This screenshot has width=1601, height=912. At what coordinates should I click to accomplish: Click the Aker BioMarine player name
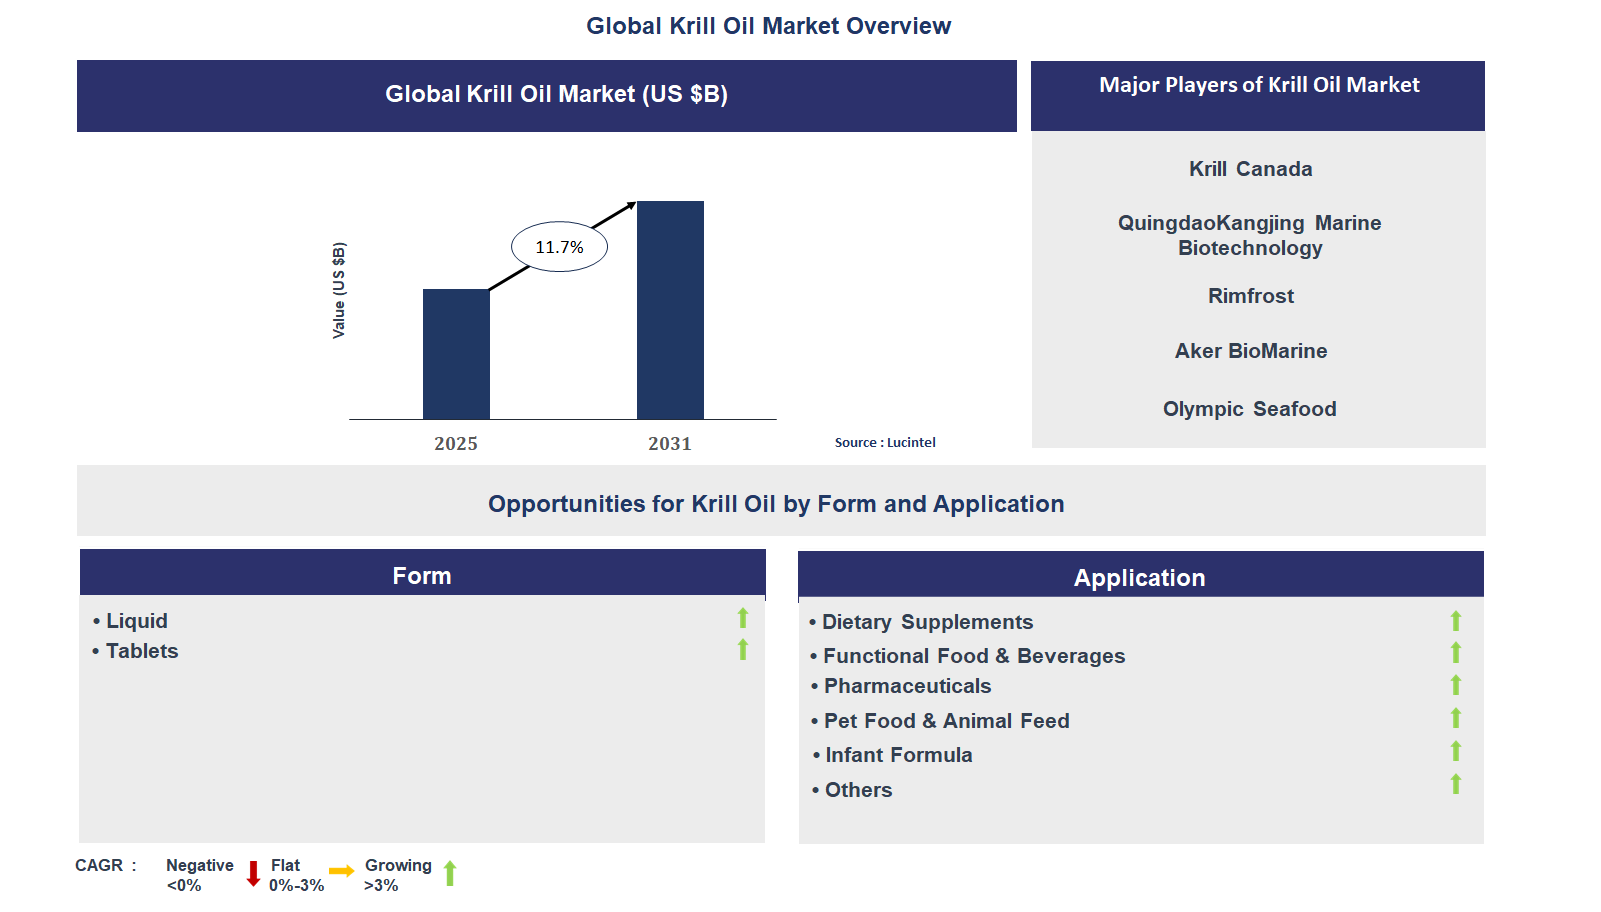(1250, 351)
